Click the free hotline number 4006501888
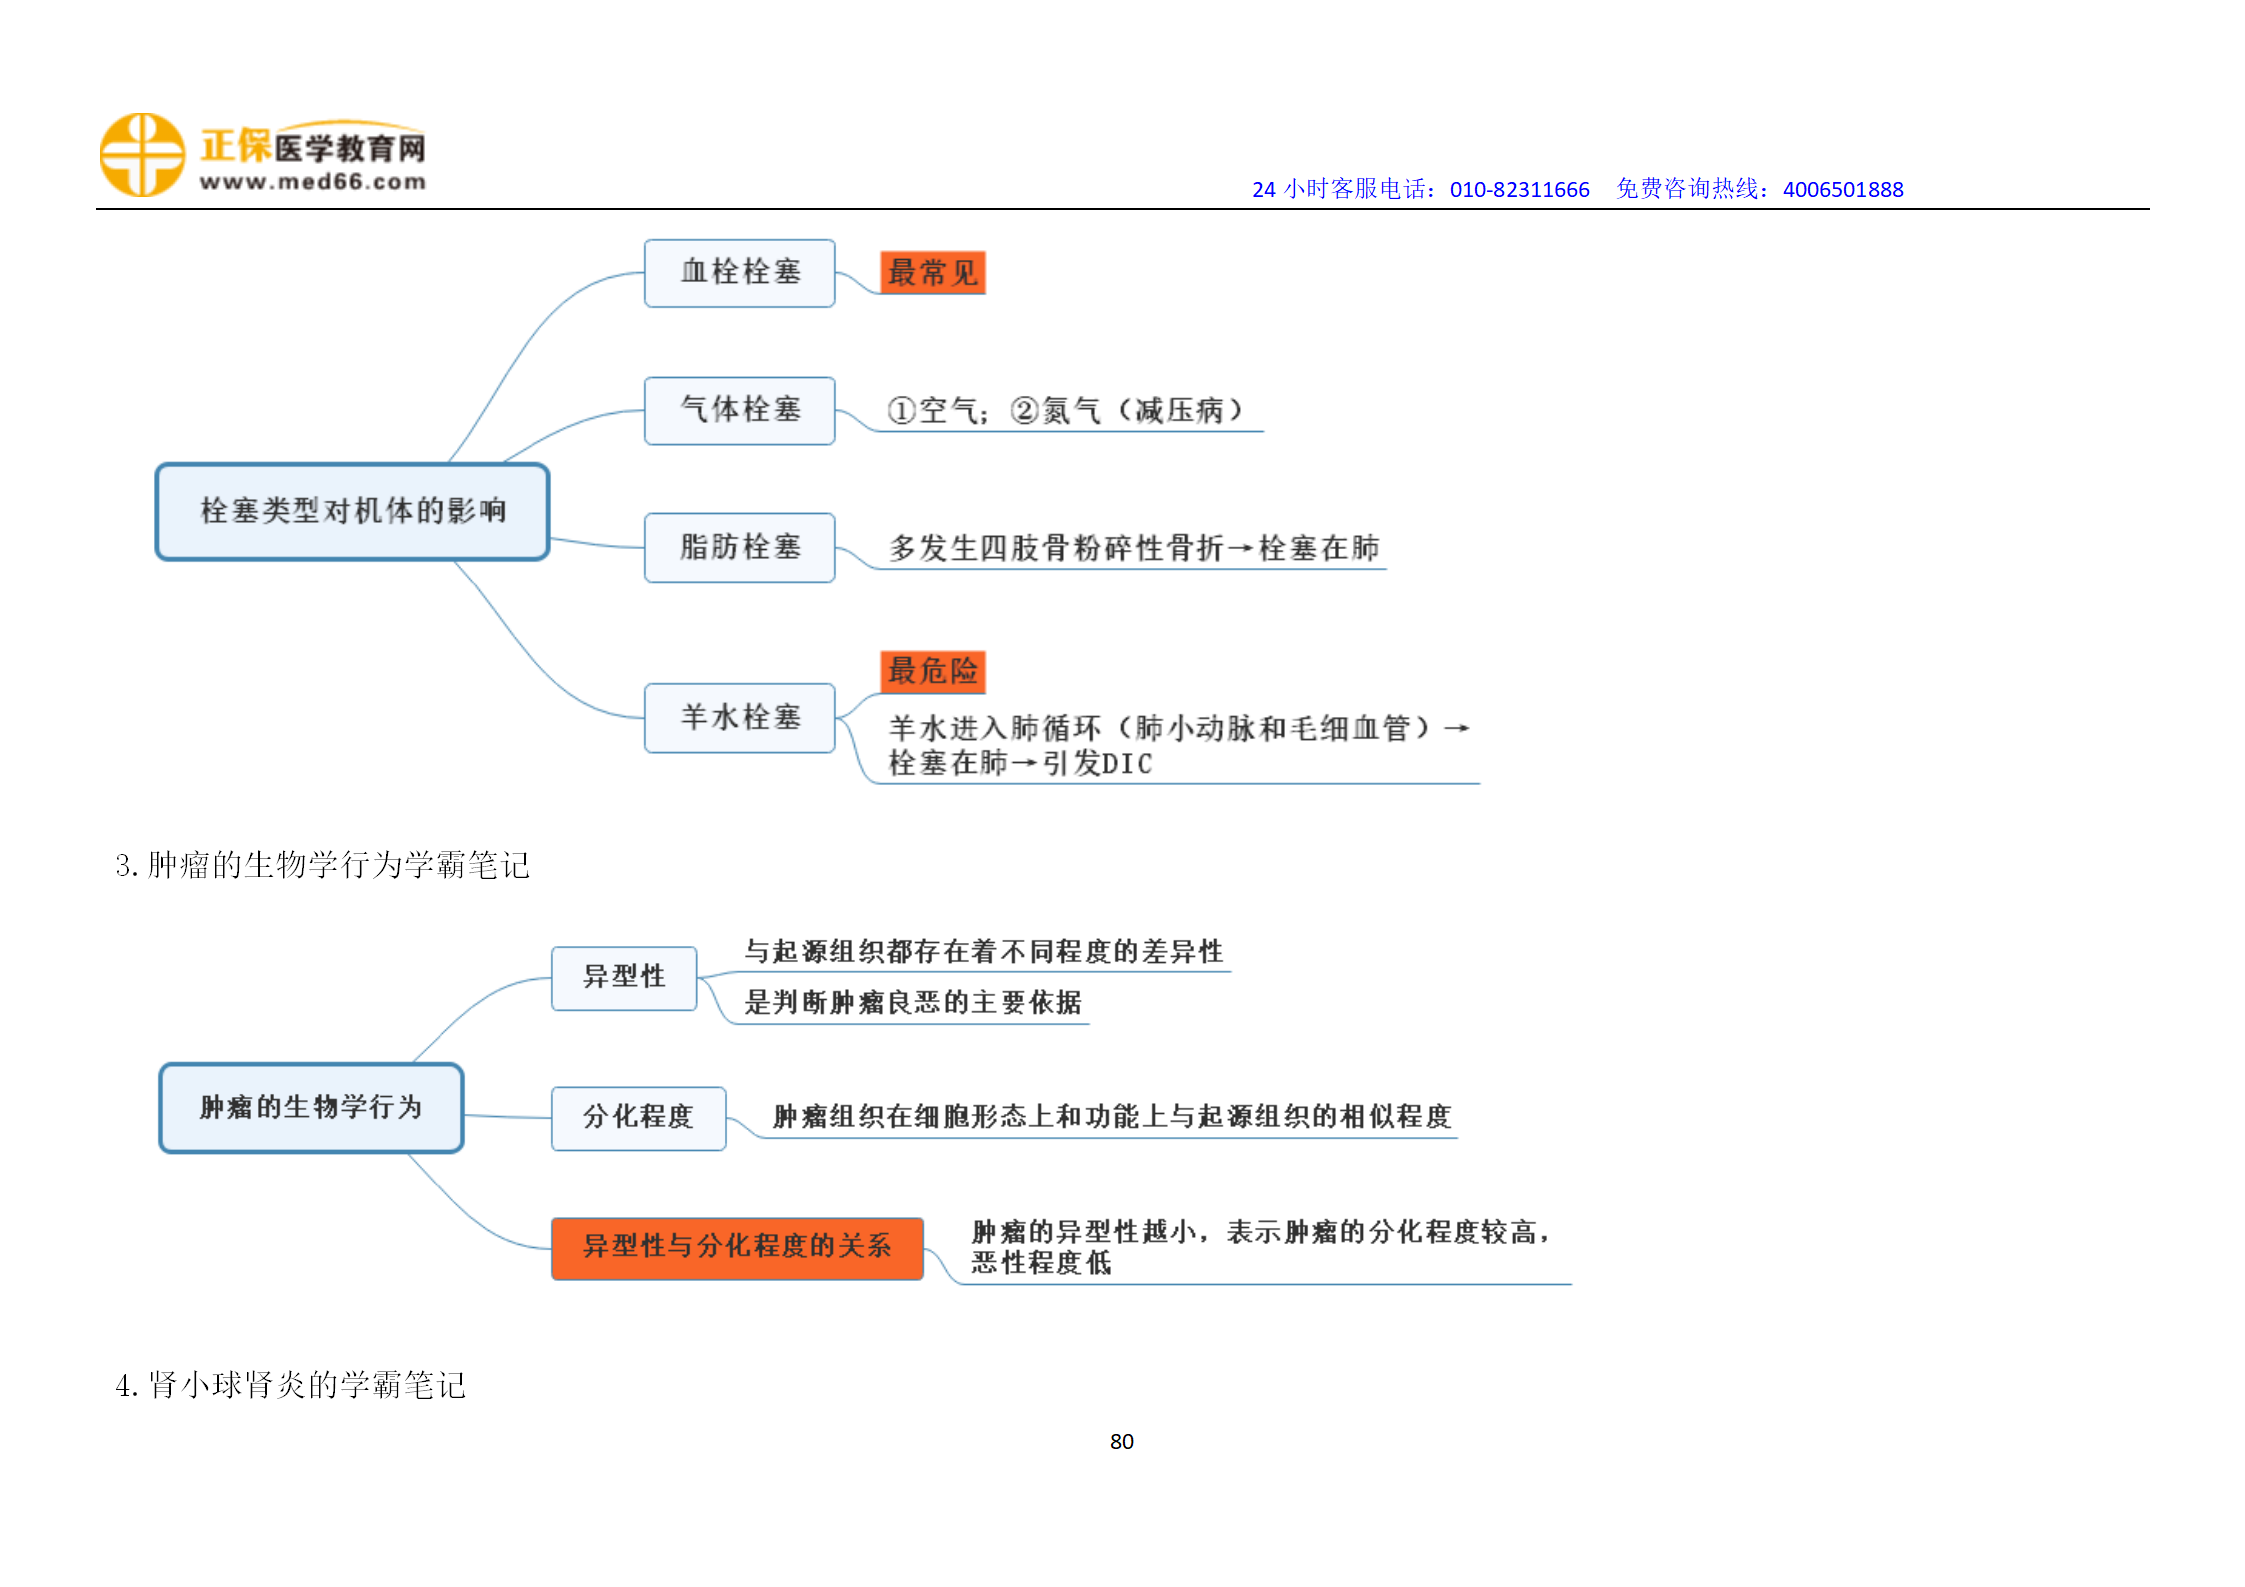 click(x=1842, y=189)
